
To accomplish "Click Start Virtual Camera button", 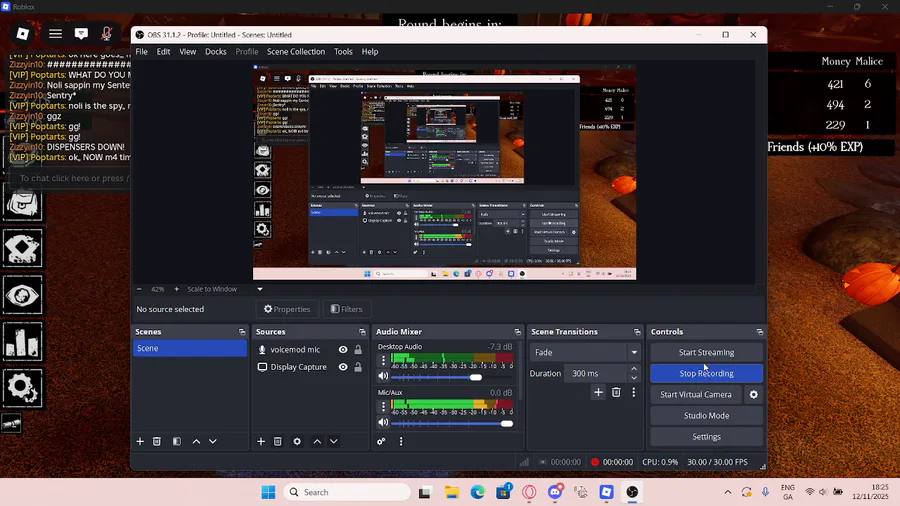I will [696, 395].
